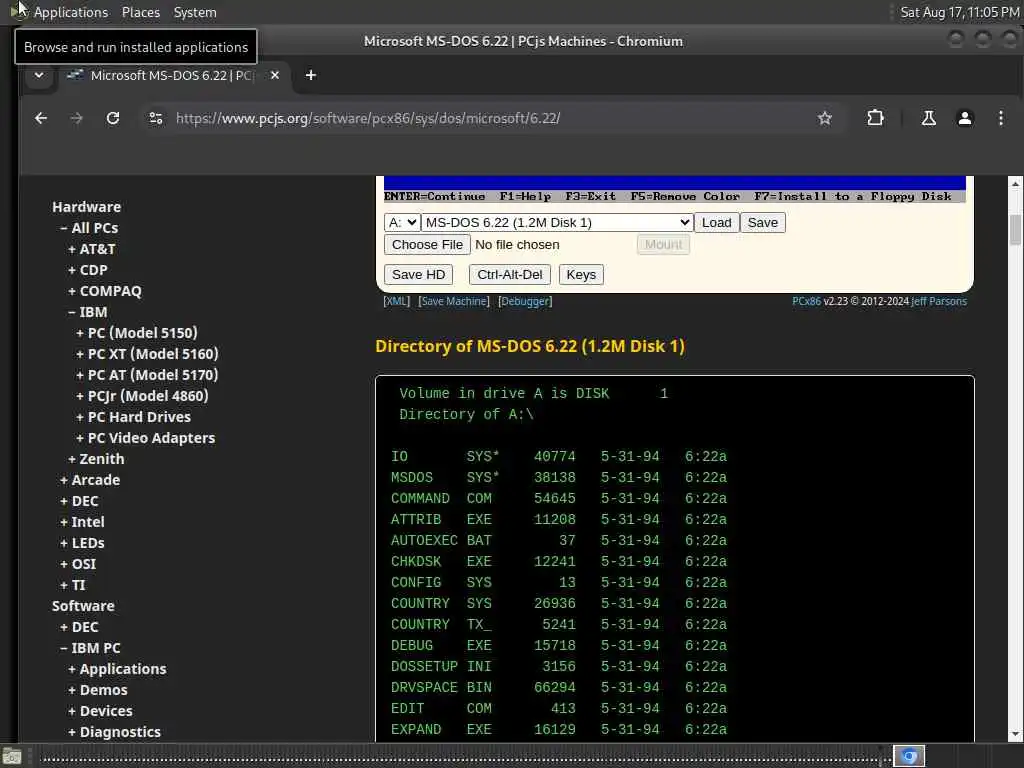Open the Extensions puzzle icon

(875, 118)
